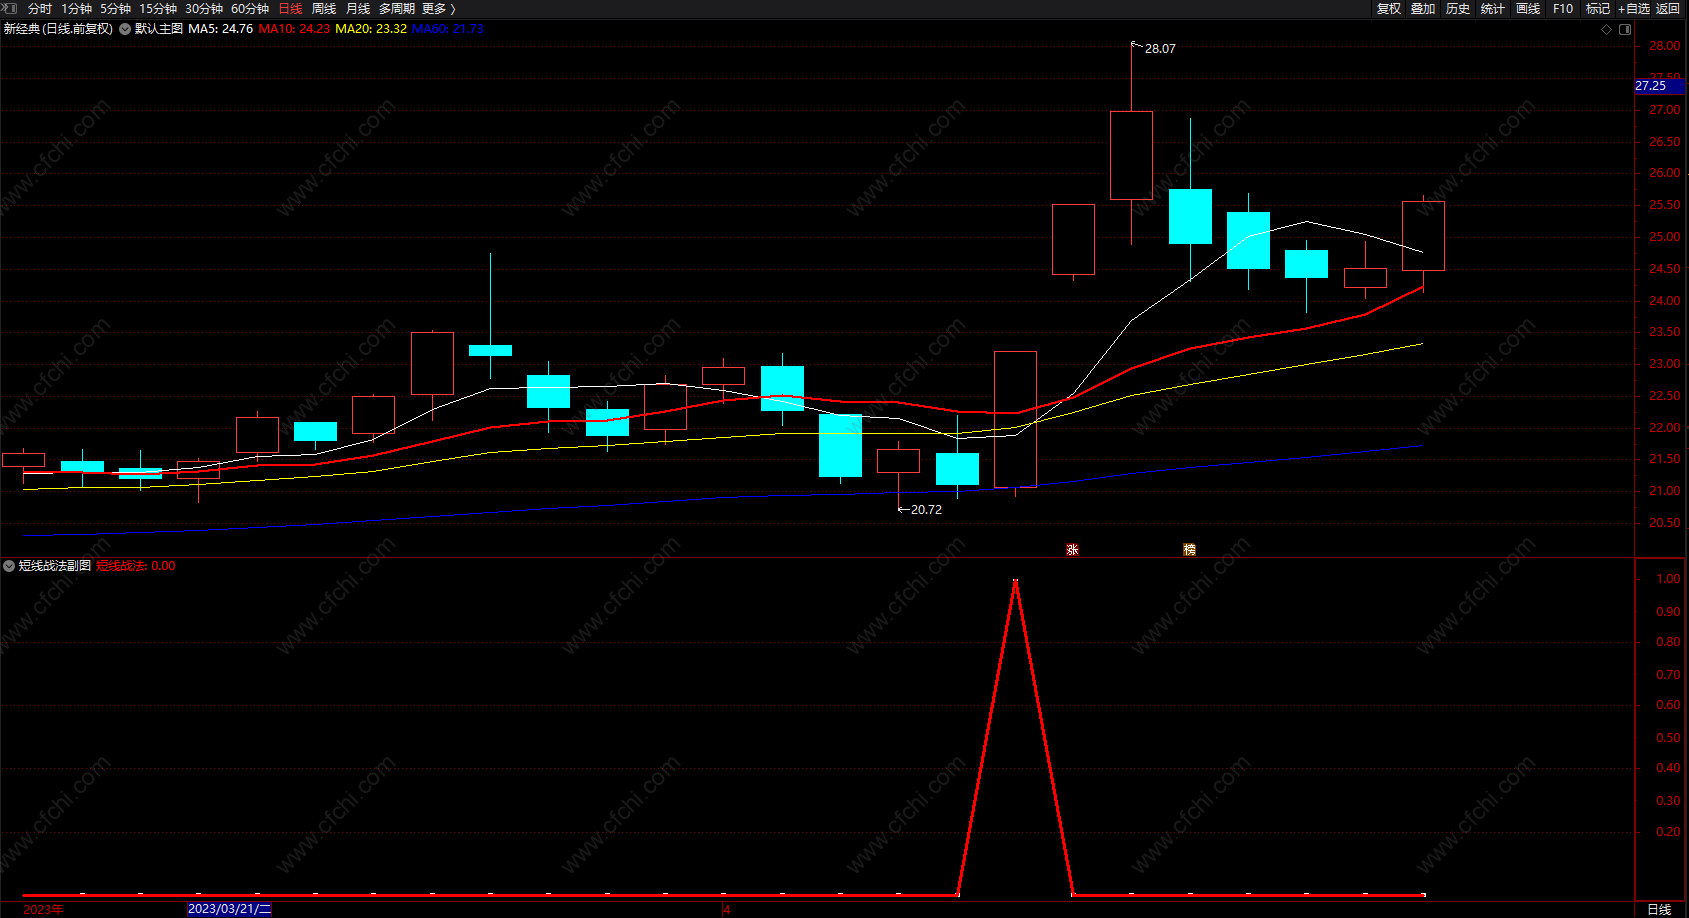The width and height of the screenshot is (1689, 918).
Task: Click the 榜 marker below the candles
Action: coord(1189,550)
